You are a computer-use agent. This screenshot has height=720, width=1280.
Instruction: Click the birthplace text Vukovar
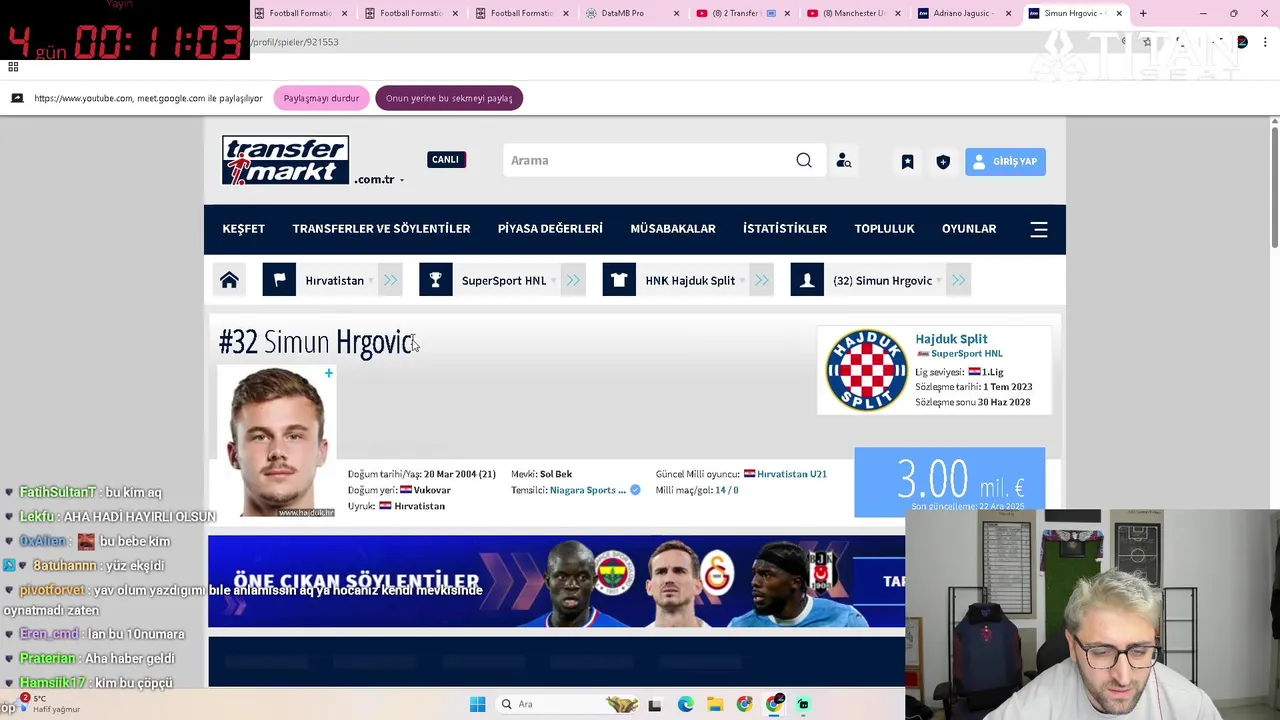tap(432, 490)
